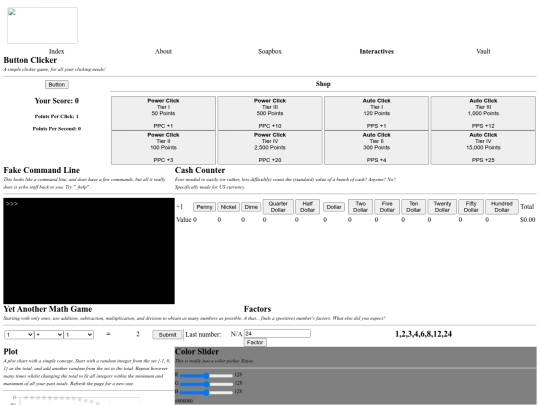Toggle the +1 increment mode label
This screenshot has height=405, width=540.
(179, 207)
